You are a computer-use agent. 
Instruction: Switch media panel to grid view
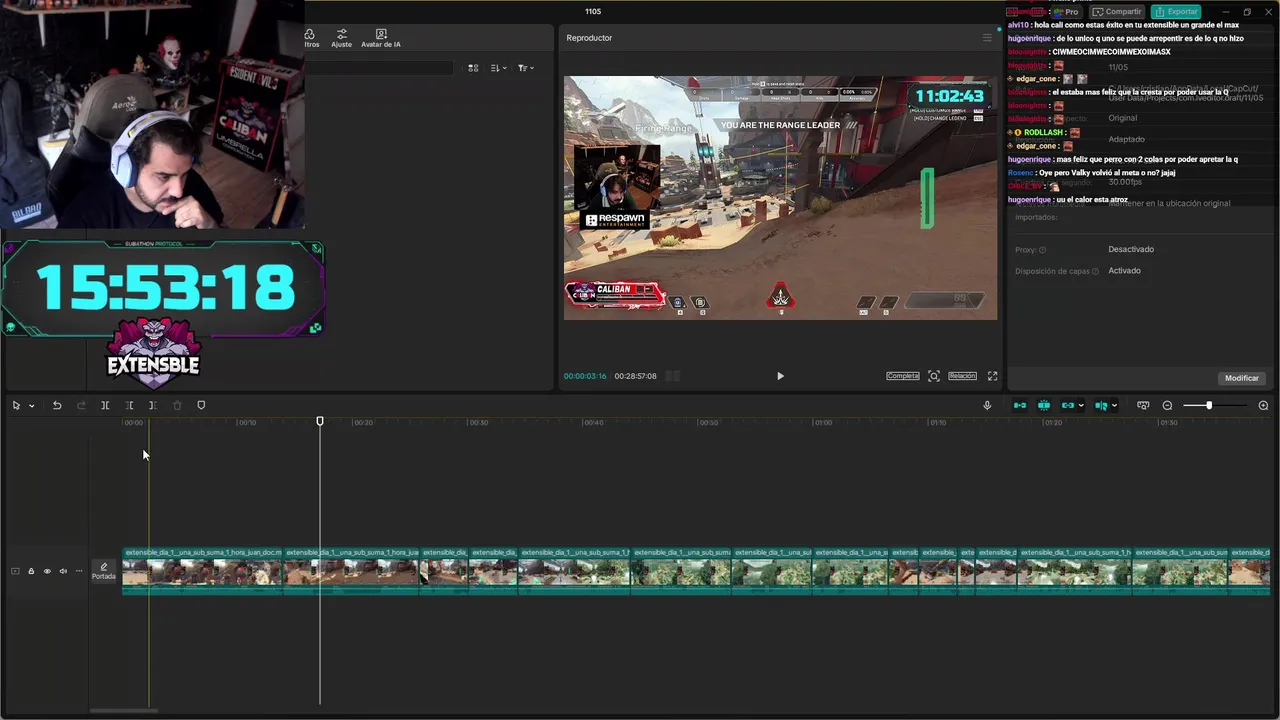(x=473, y=68)
